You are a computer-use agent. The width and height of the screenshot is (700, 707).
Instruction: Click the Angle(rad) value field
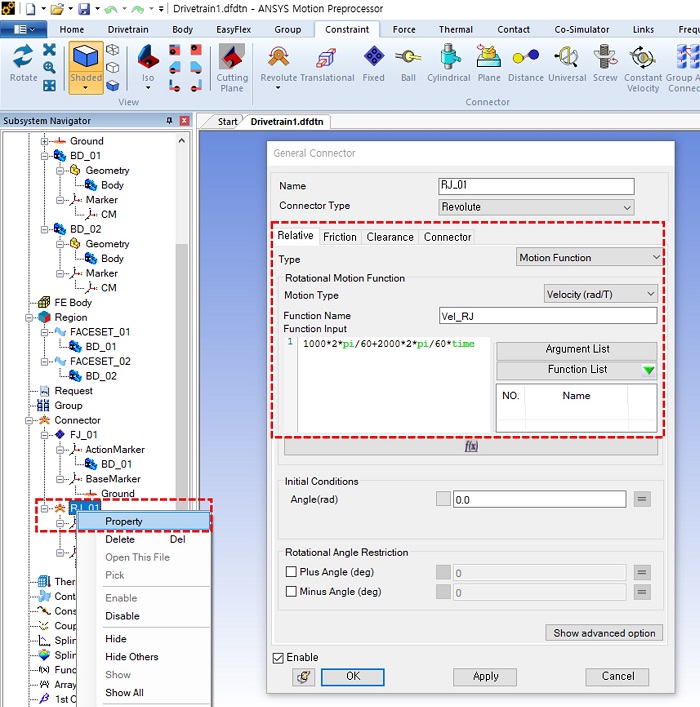coord(539,500)
